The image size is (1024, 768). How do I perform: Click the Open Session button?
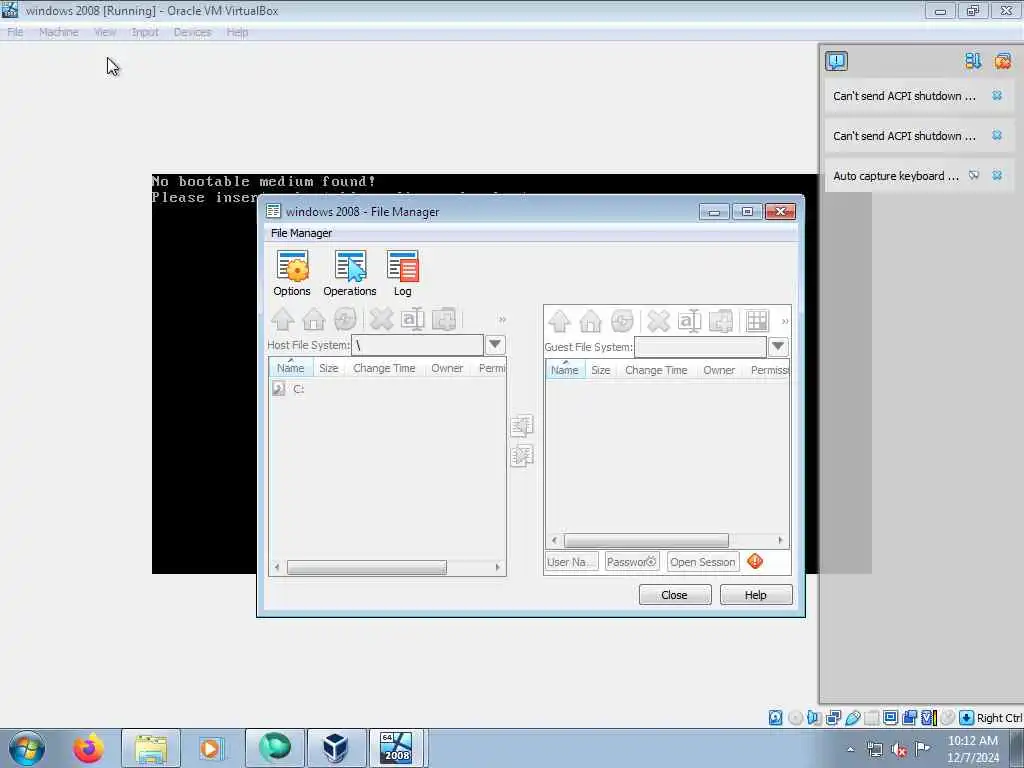[x=703, y=562]
